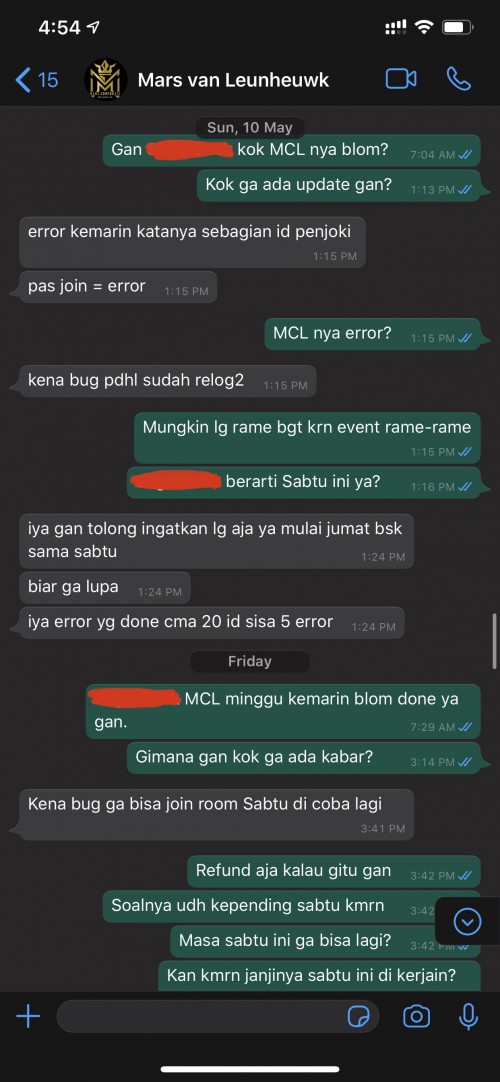Launch the camera from the input bar
This screenshot has width=500, height=1082.
(x=416, y=1016)
